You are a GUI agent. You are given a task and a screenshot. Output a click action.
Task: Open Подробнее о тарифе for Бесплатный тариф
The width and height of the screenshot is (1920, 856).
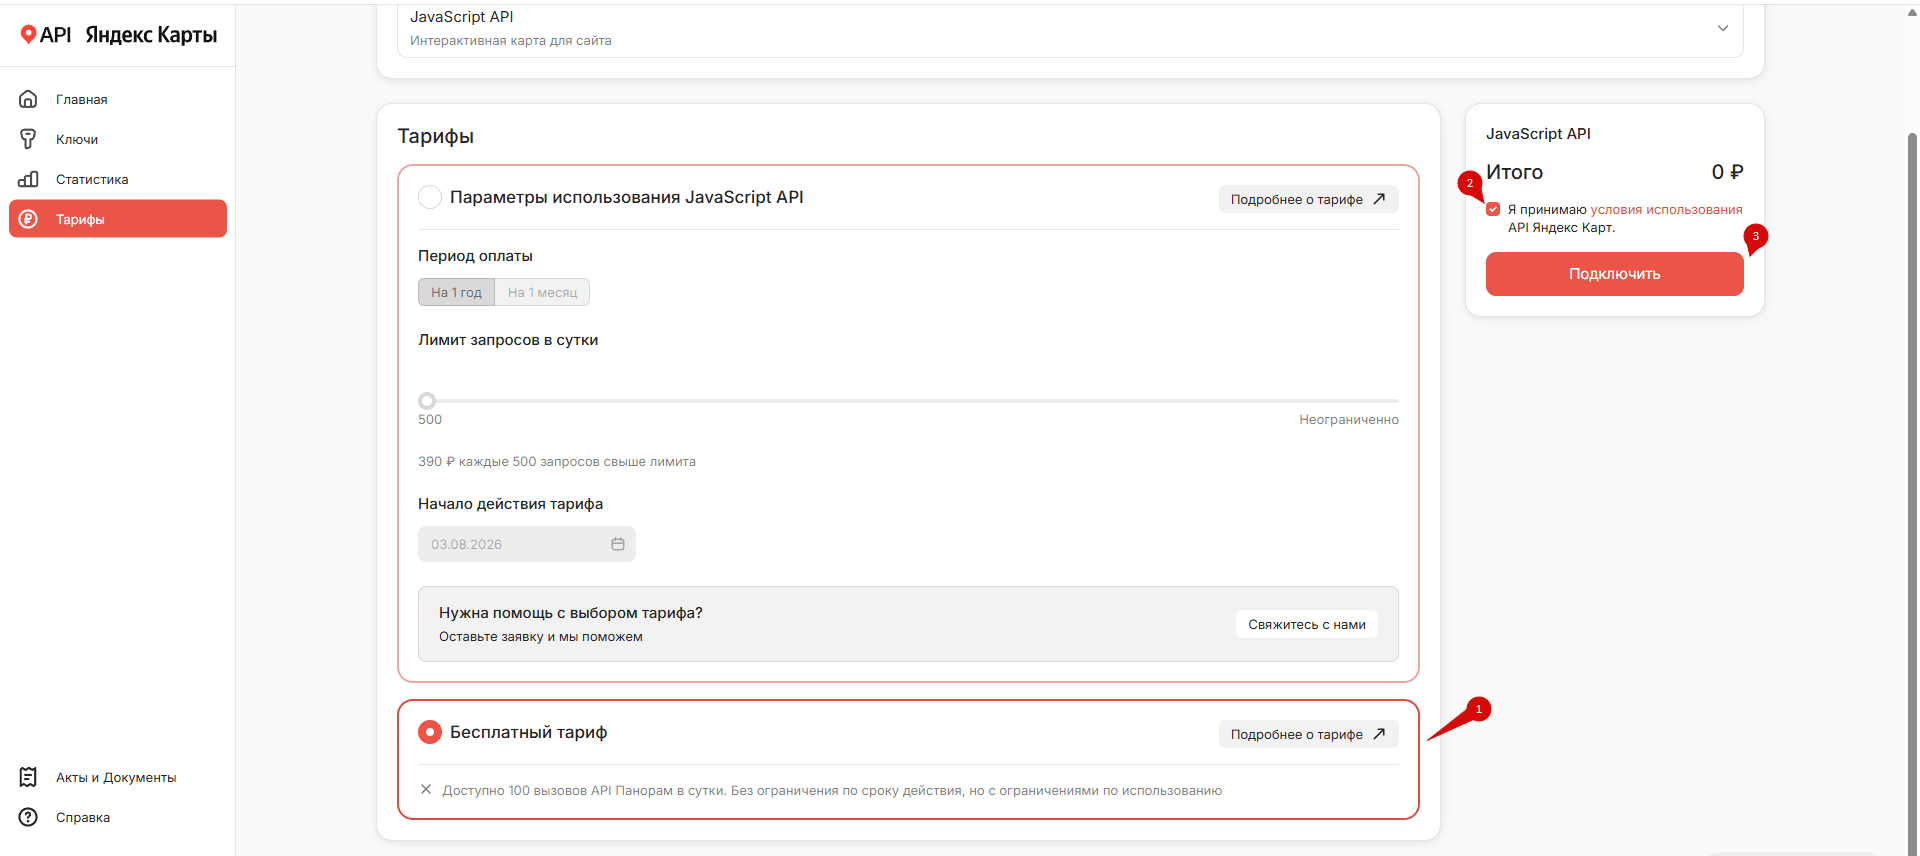pos(1308,734)
